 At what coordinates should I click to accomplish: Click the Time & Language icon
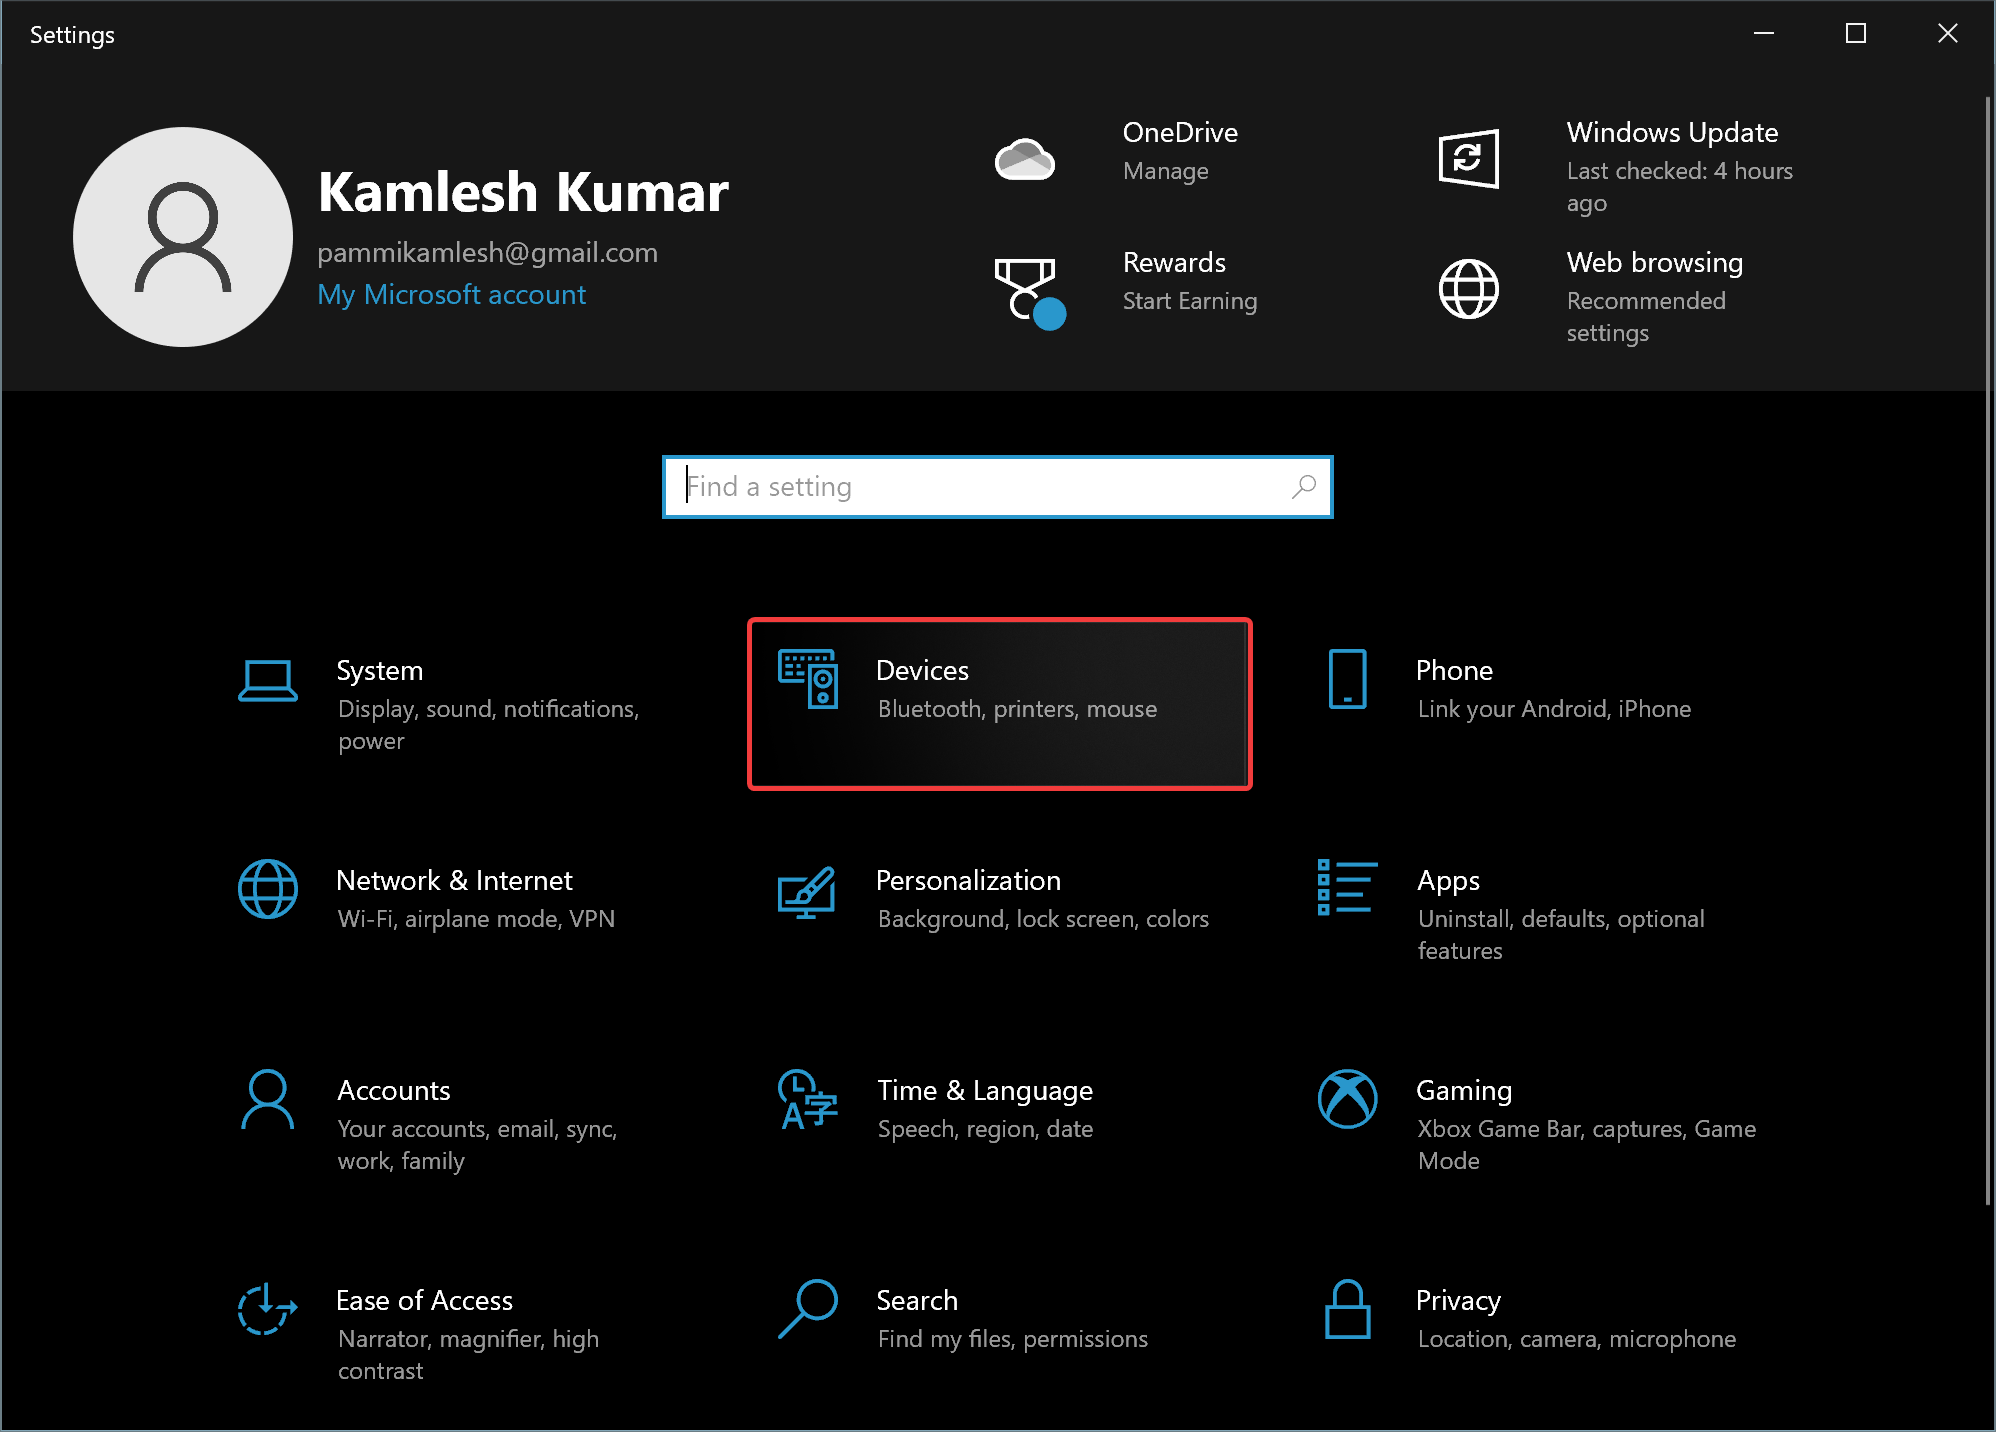click(x=807, y=1099)
